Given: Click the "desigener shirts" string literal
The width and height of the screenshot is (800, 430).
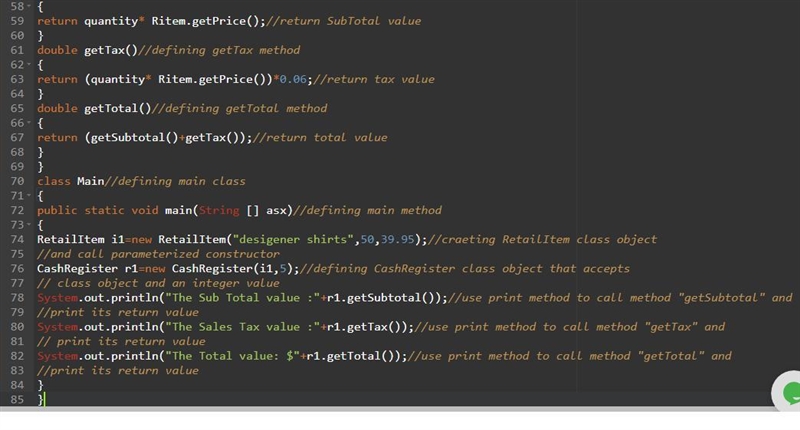Looking at the screenshot, I should (293, 240).
